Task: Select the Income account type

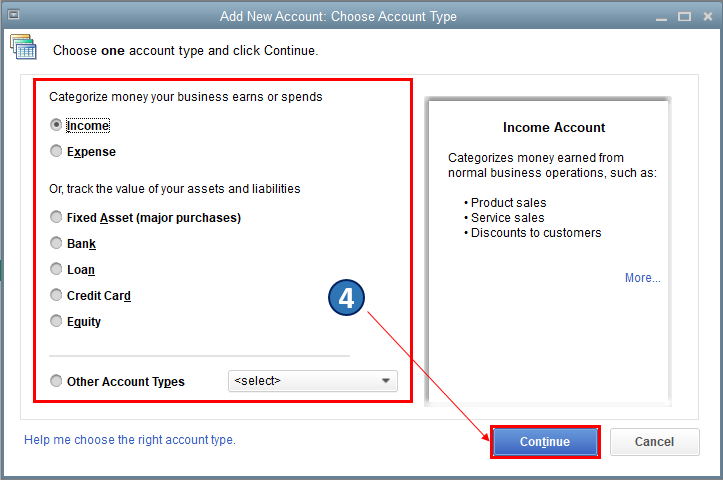Action: [x=56, y=126]
